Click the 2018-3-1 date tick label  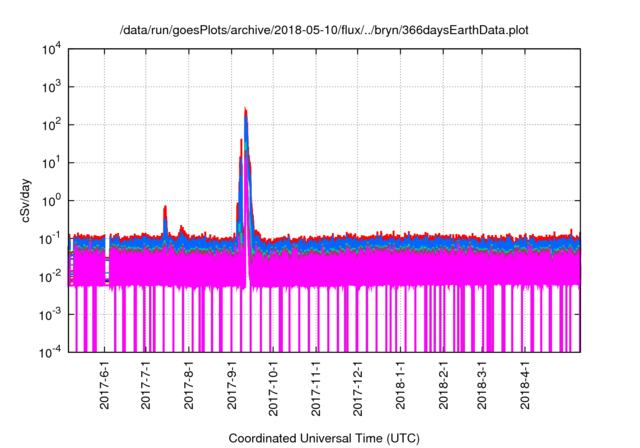point(482,385)
